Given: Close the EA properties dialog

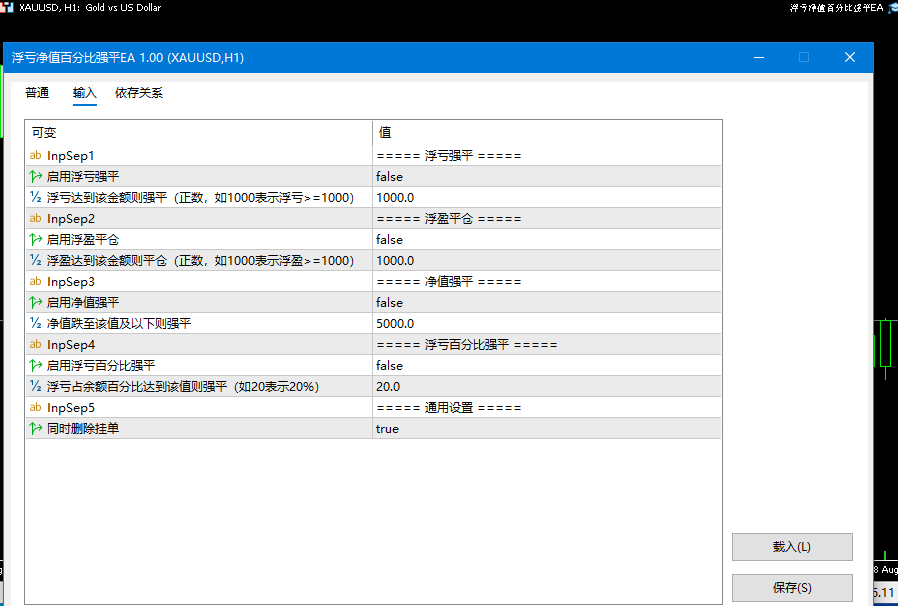Looking at the screenshot, I should click(850, 57).
